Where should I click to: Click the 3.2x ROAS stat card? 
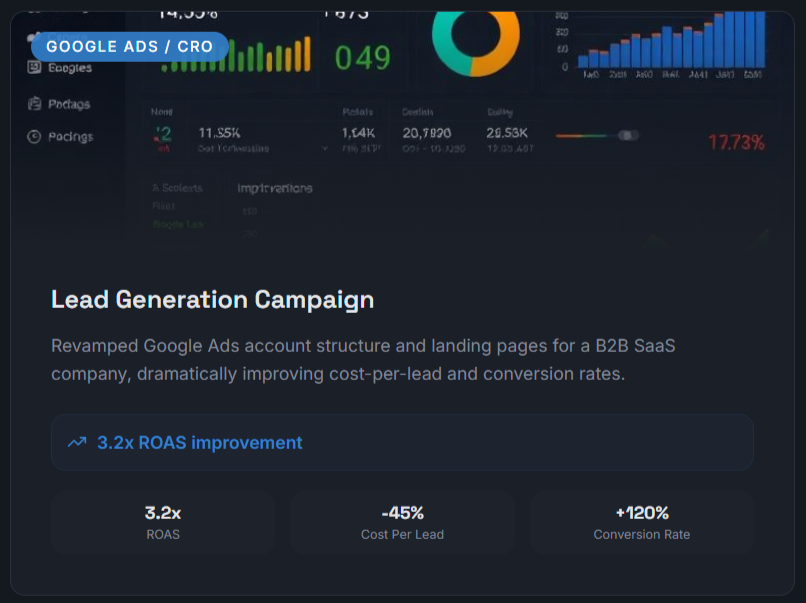tap(163, 523)
